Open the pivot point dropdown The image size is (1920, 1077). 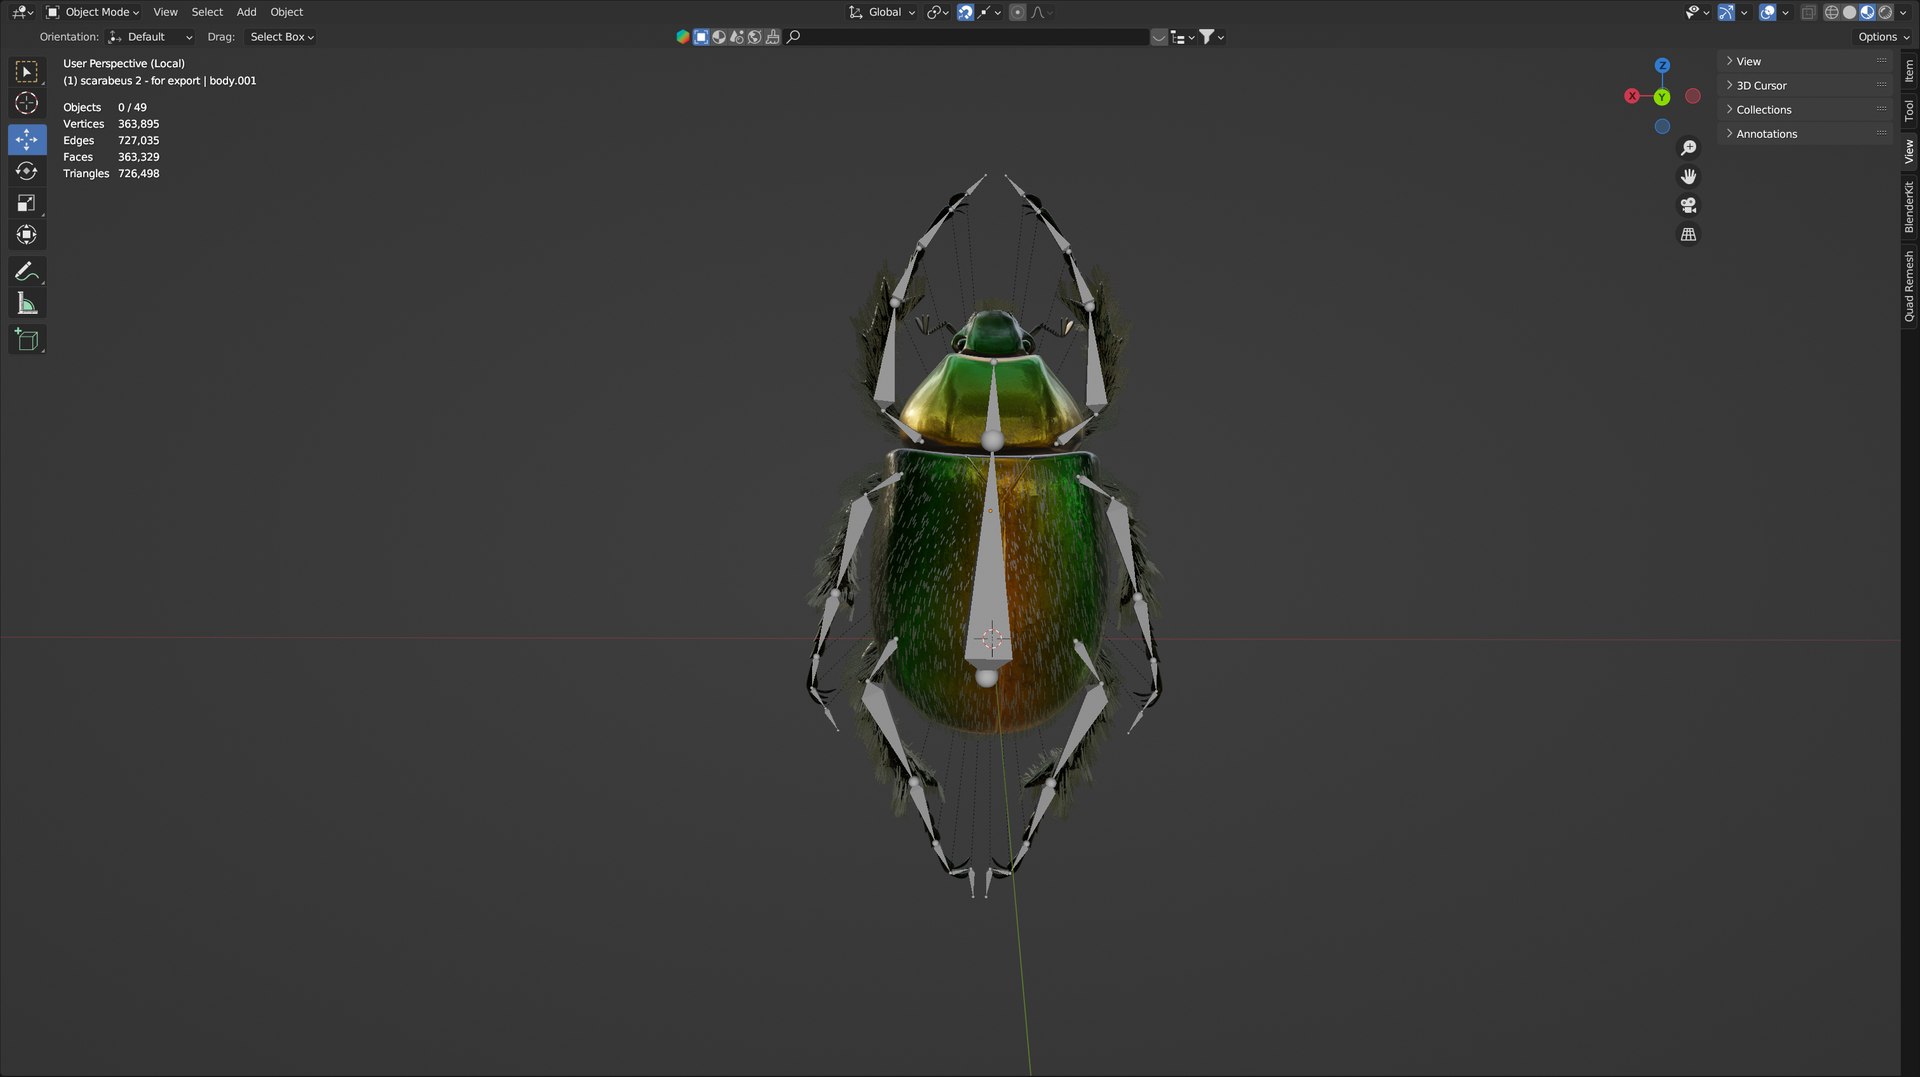point(937,12)
